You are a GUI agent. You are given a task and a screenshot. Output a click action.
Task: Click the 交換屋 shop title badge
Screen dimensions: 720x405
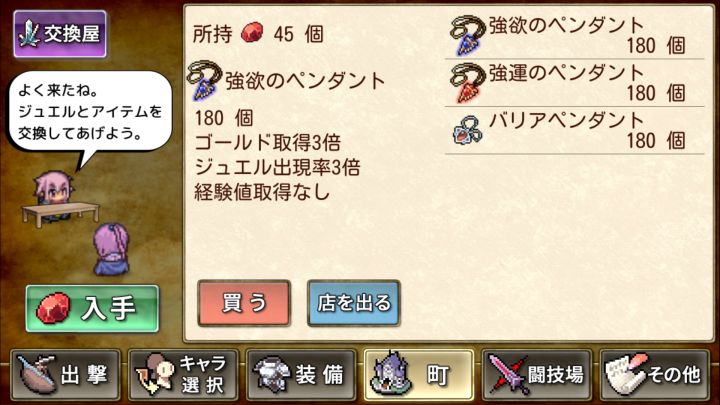[x=60, y=34]
